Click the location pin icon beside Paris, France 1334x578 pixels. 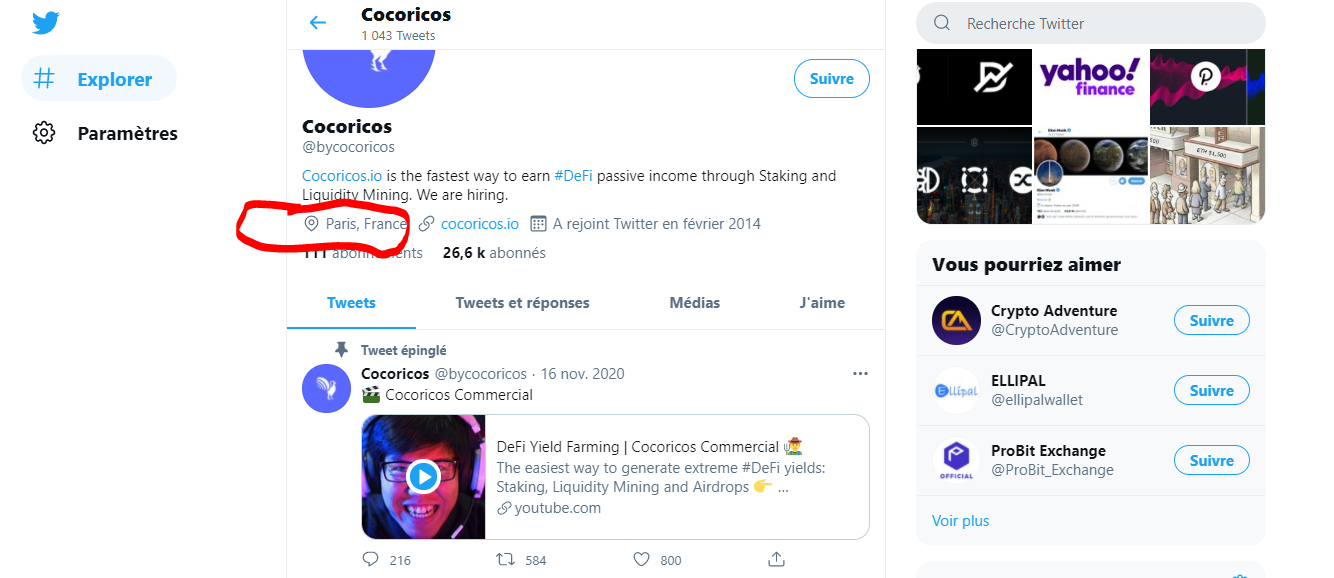click(311, 224)
